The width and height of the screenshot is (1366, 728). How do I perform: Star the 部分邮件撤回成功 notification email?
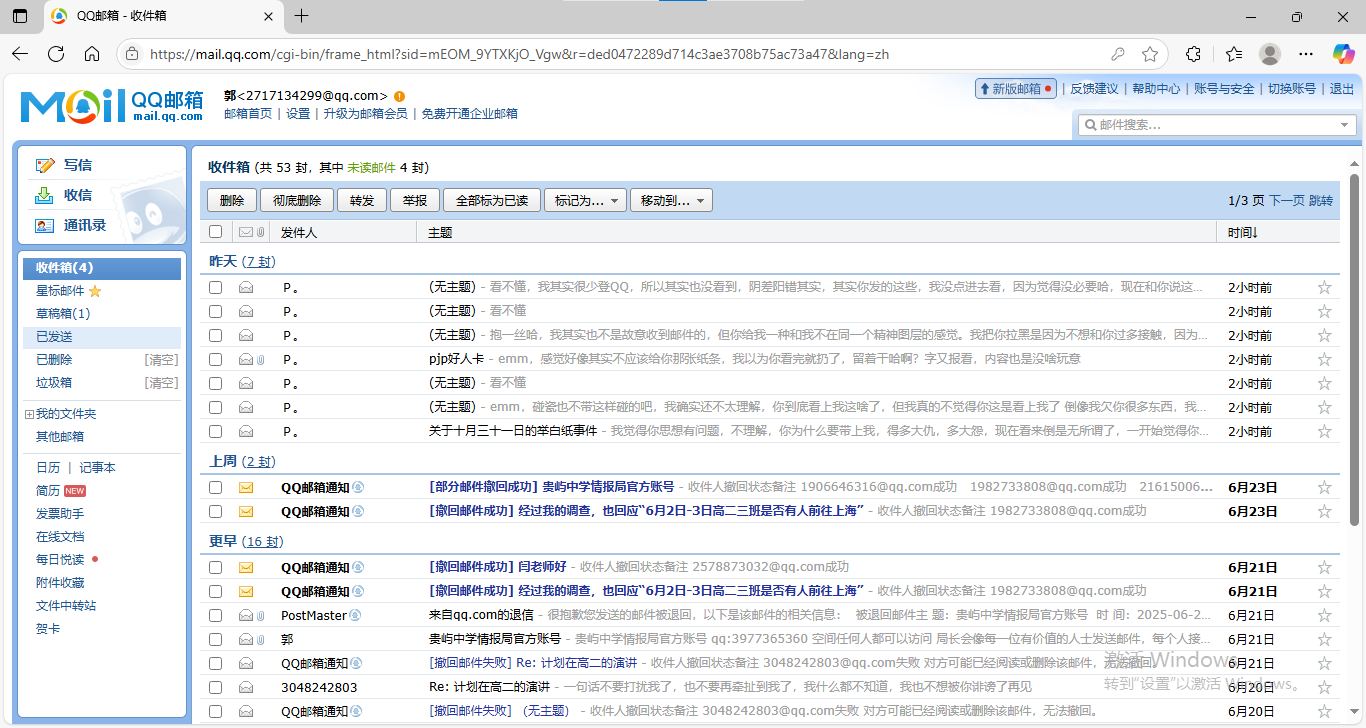click(1325, 487)
